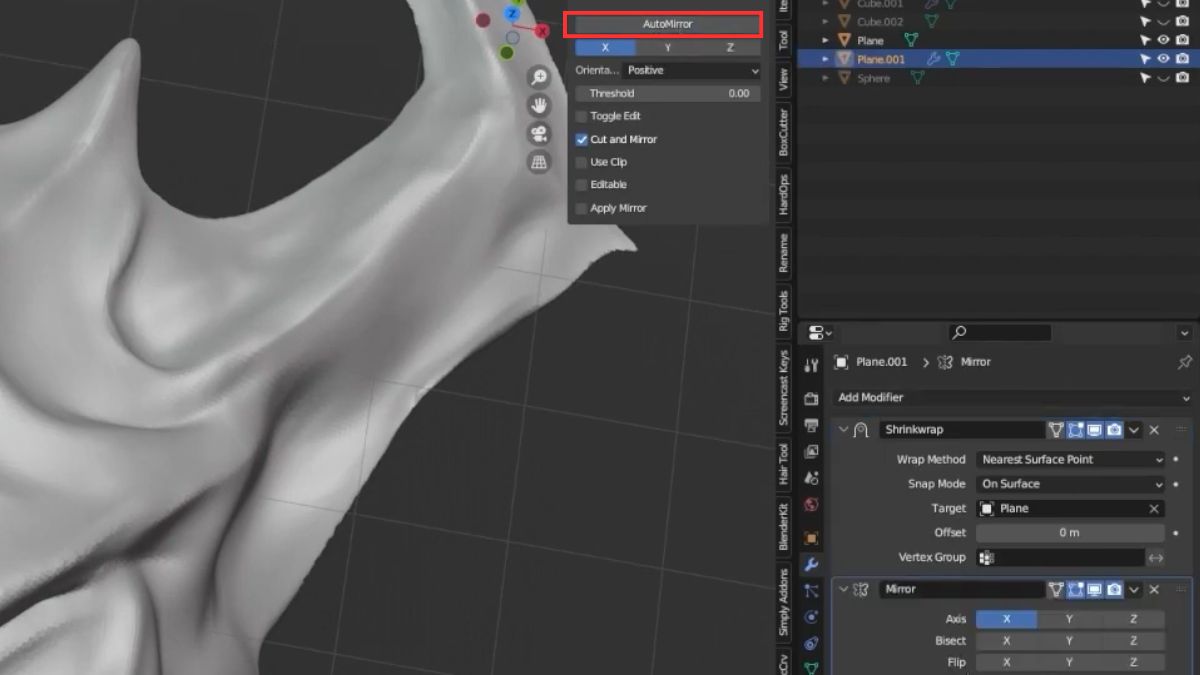
Task: Enable Mirror Axis Z button
Action: [1133, 620]
